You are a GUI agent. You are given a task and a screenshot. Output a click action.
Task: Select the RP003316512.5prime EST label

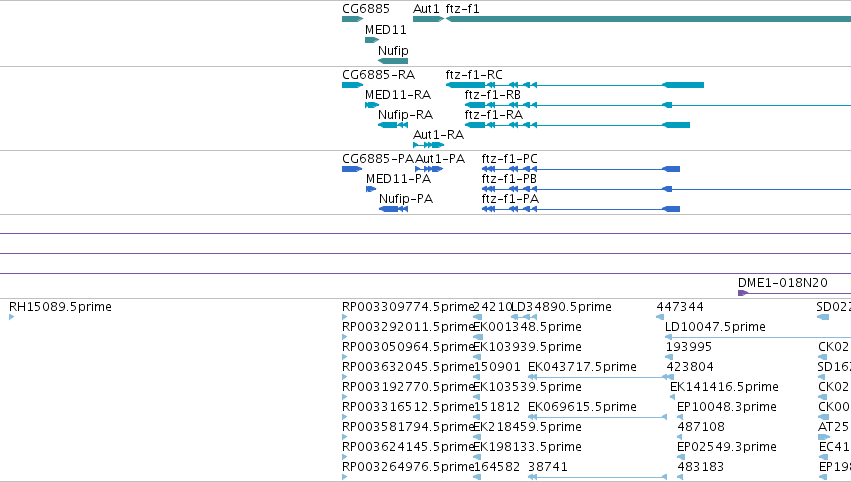point(408,407)
